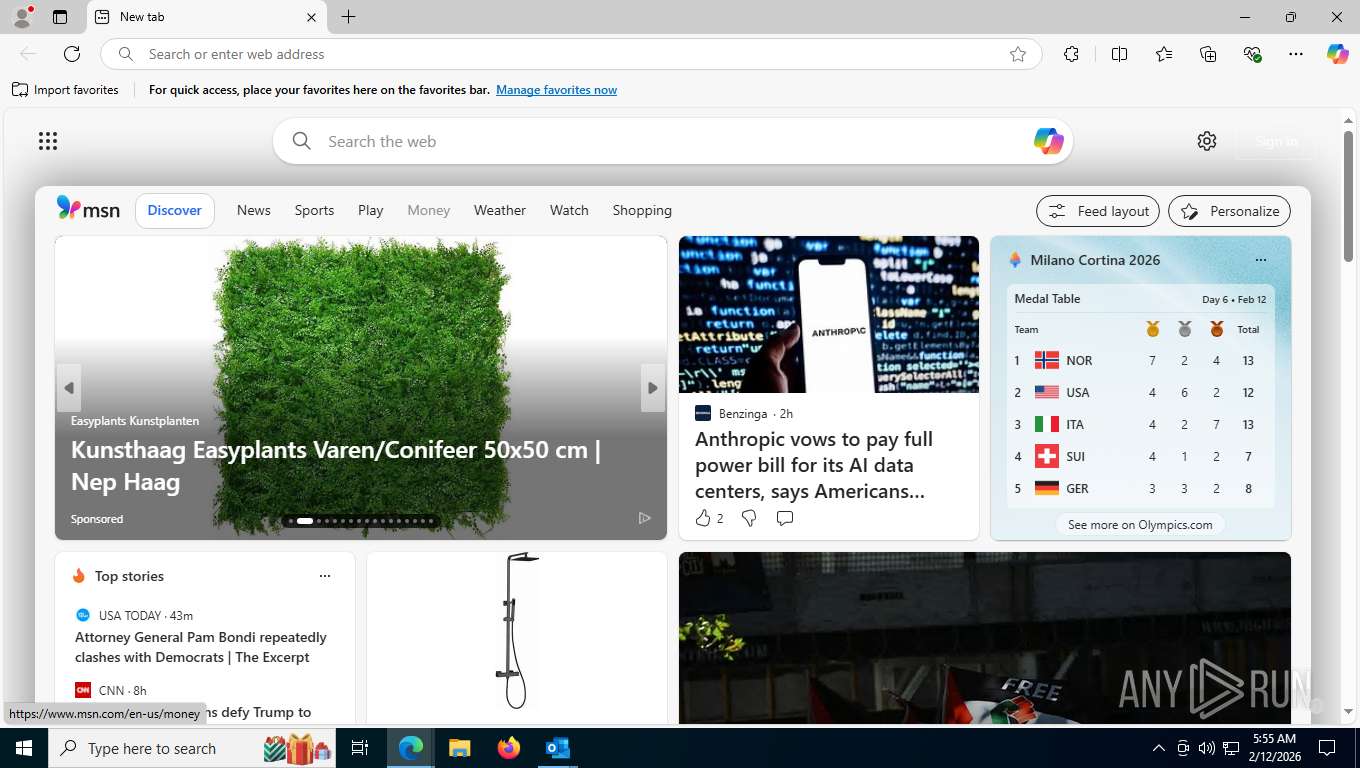The image size is (1360, 768).
Task: Switch to the Sports tab
Action: coord(314,210)
